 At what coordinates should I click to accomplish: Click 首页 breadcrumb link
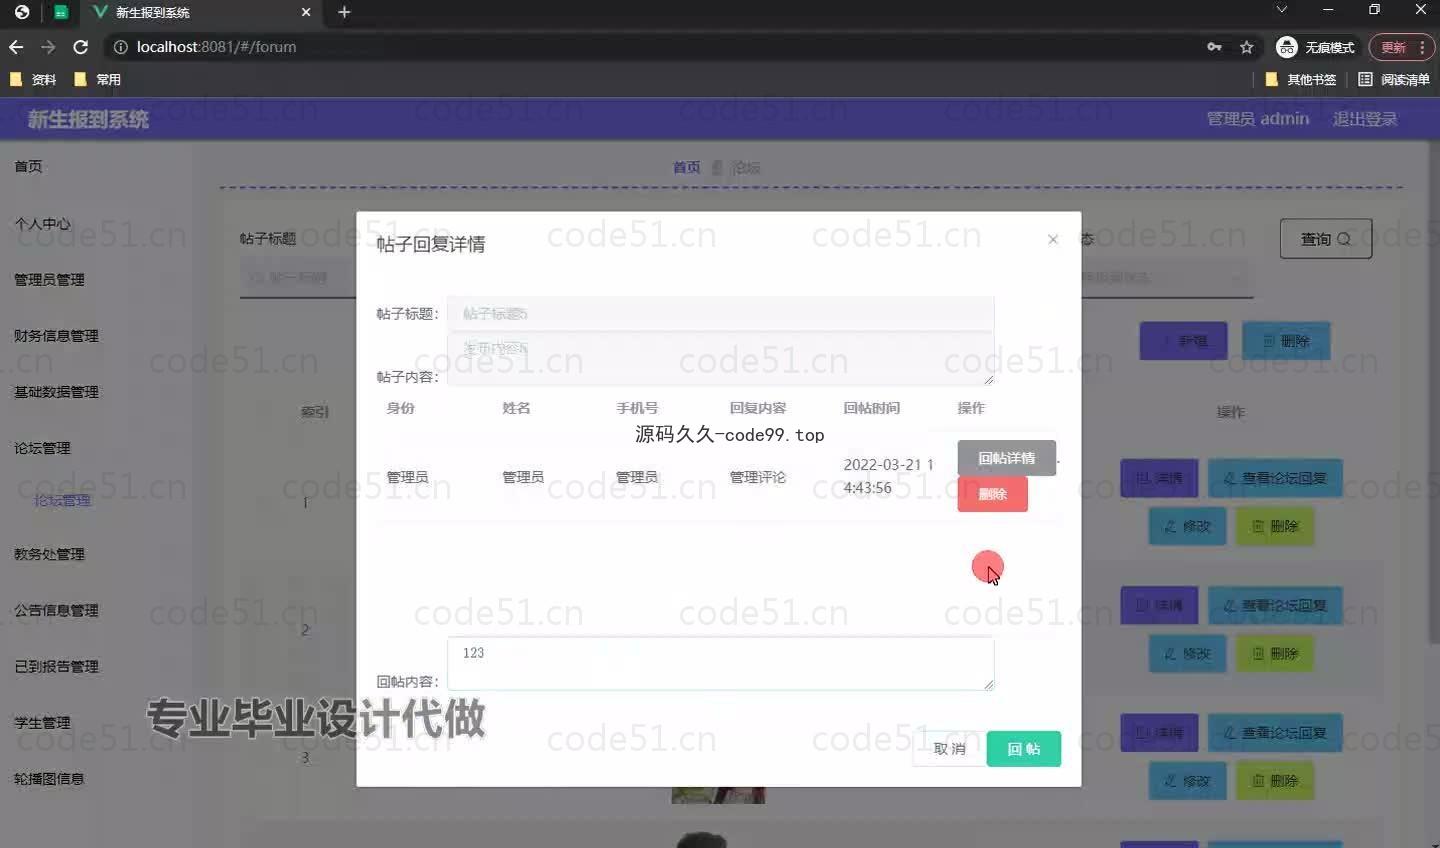click(x=686, y=167)
